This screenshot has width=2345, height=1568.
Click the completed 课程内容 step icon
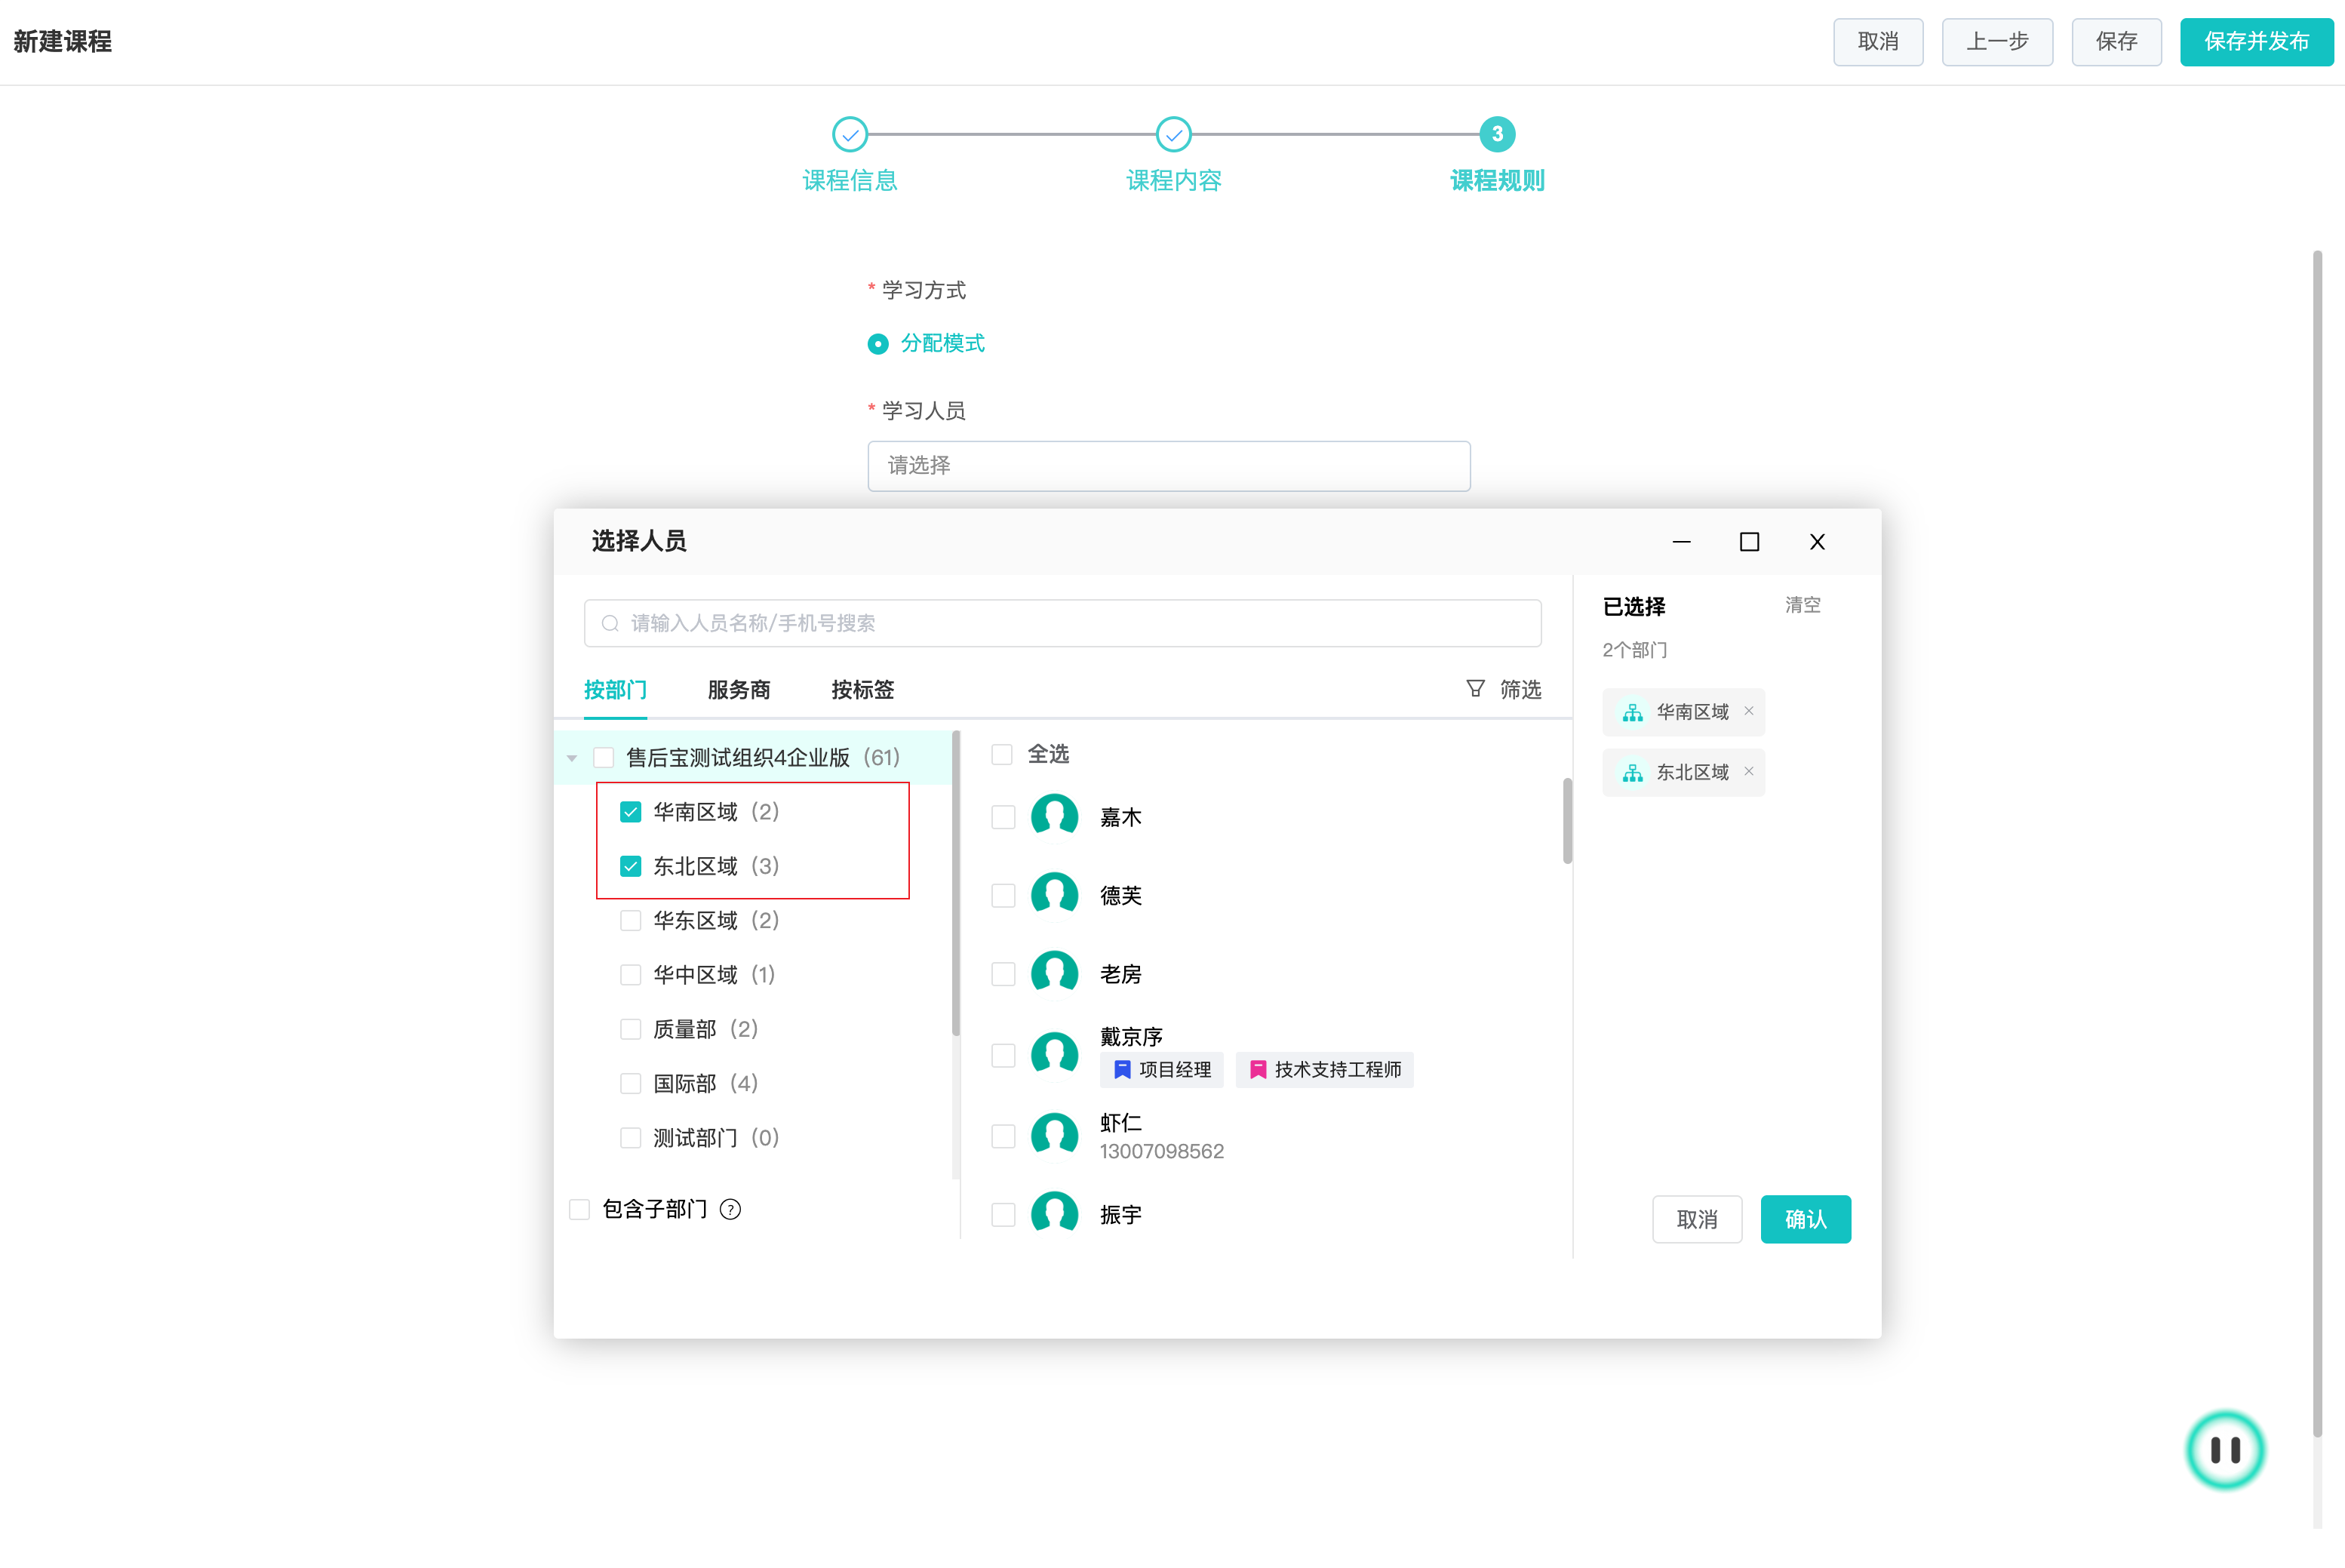[x=1173, y=134]
